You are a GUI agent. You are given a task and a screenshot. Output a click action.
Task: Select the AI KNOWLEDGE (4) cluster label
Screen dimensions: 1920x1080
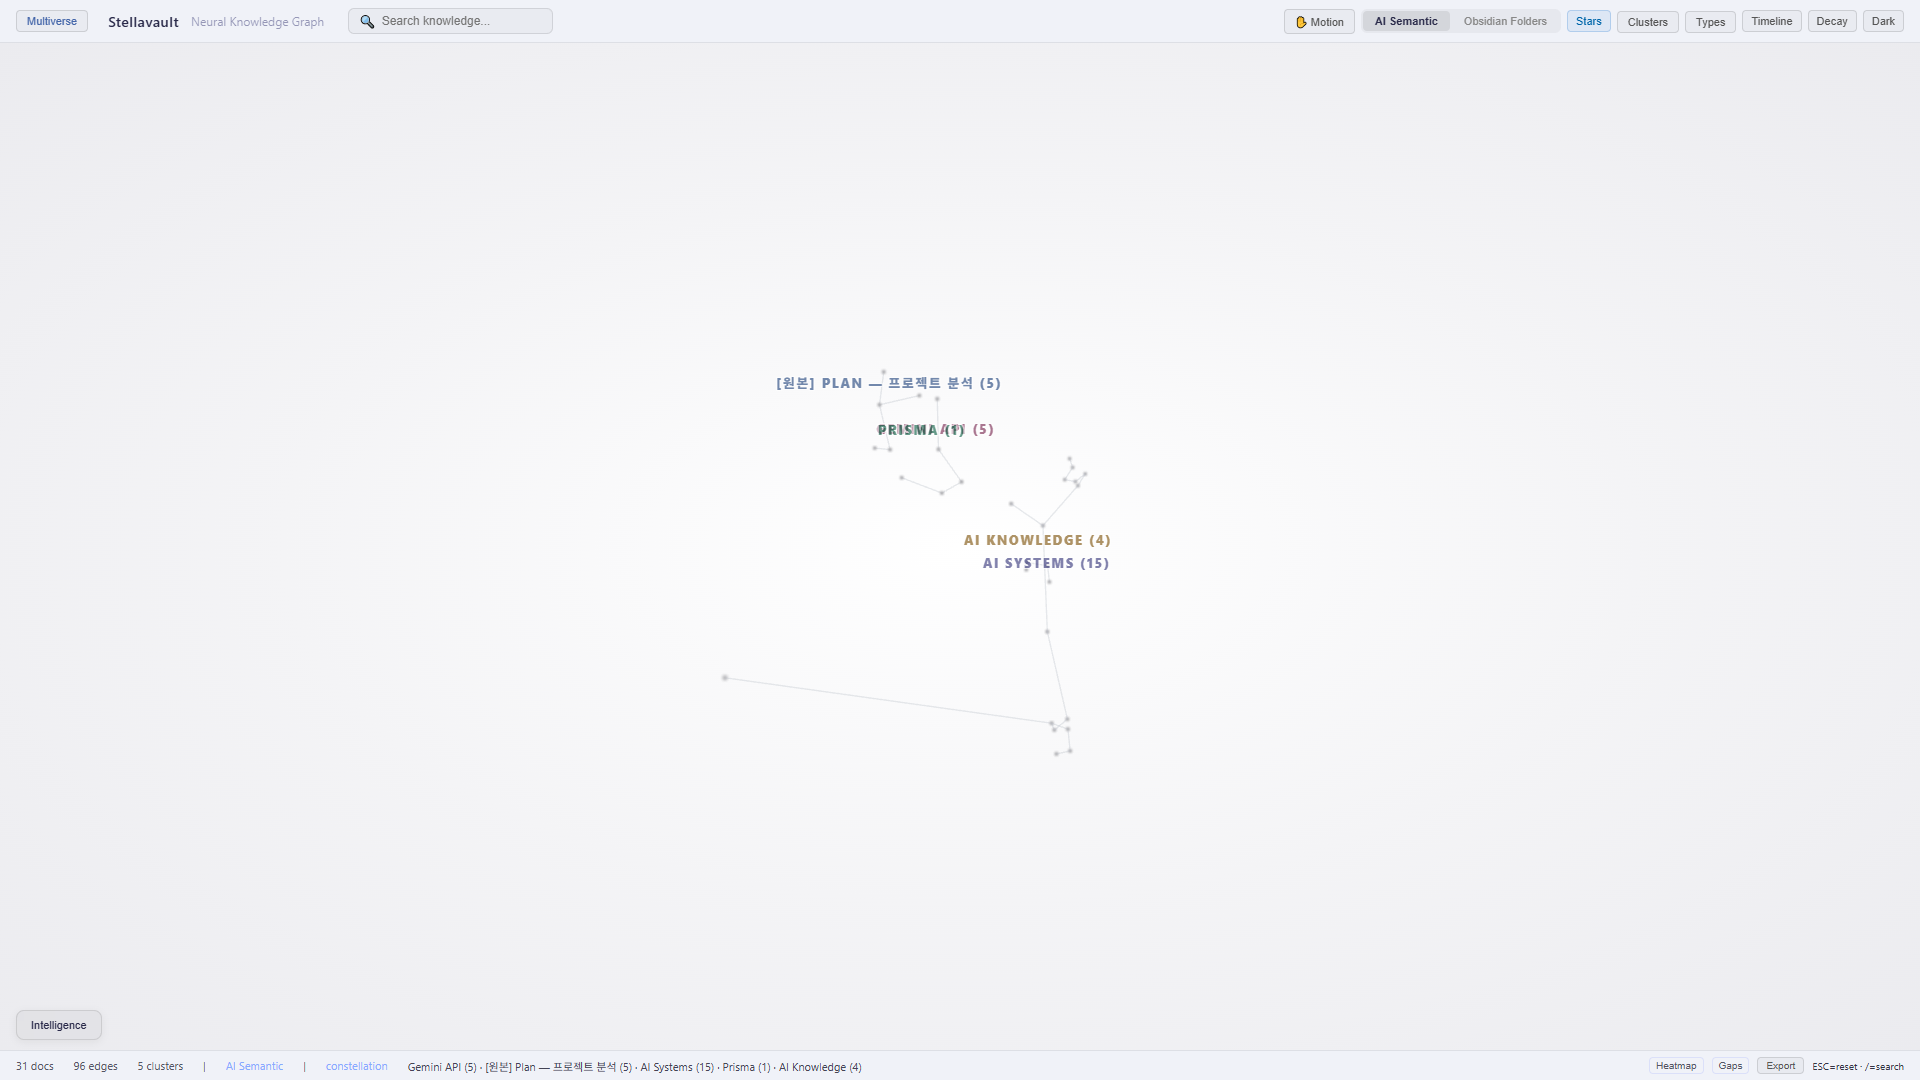click(1037, 540)
